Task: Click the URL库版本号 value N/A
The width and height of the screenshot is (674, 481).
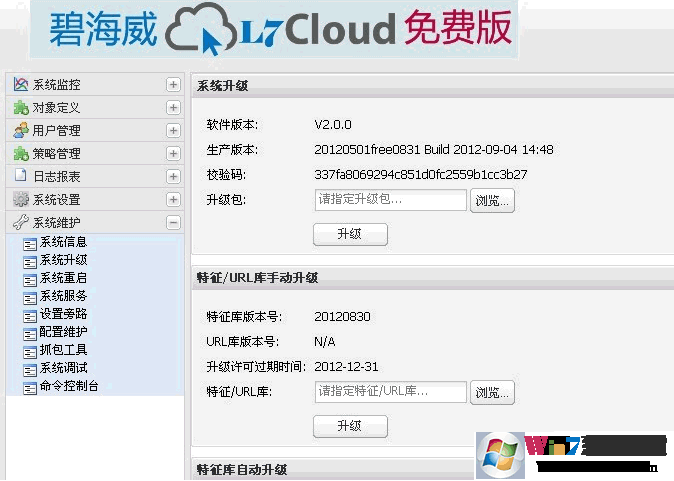Action: tap(325, 342)
